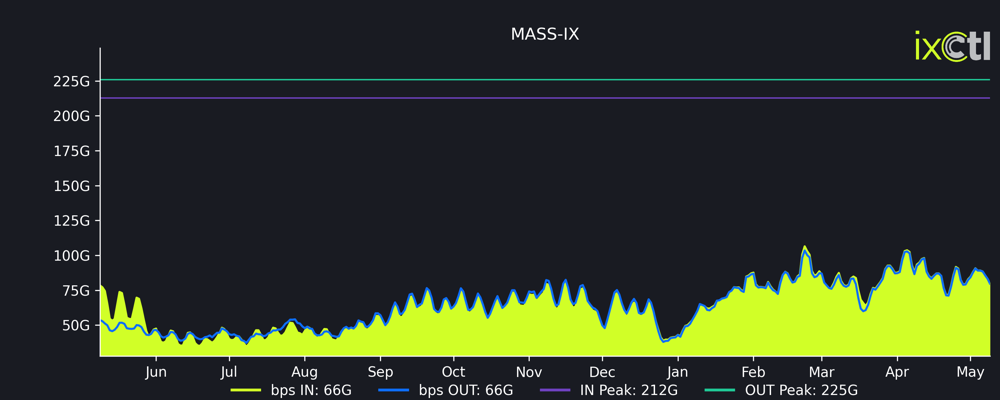Click the Aug x-axis label
The image size is (1000, 400).
[304, 372]
